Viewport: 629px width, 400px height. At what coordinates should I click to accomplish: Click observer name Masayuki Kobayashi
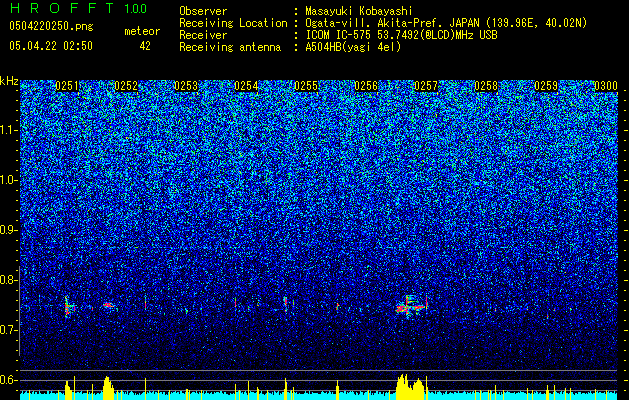359,11
